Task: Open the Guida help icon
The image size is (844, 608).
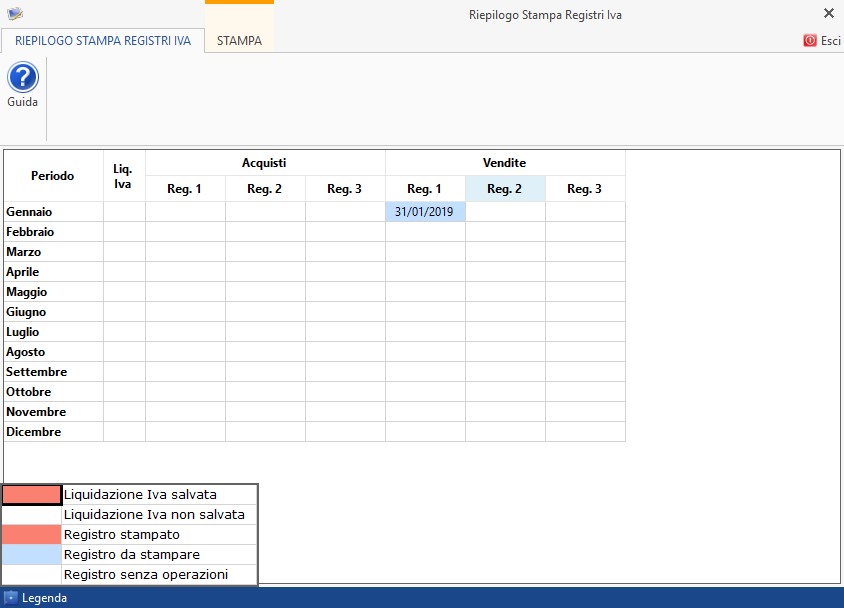Action: tap(23, 77)
